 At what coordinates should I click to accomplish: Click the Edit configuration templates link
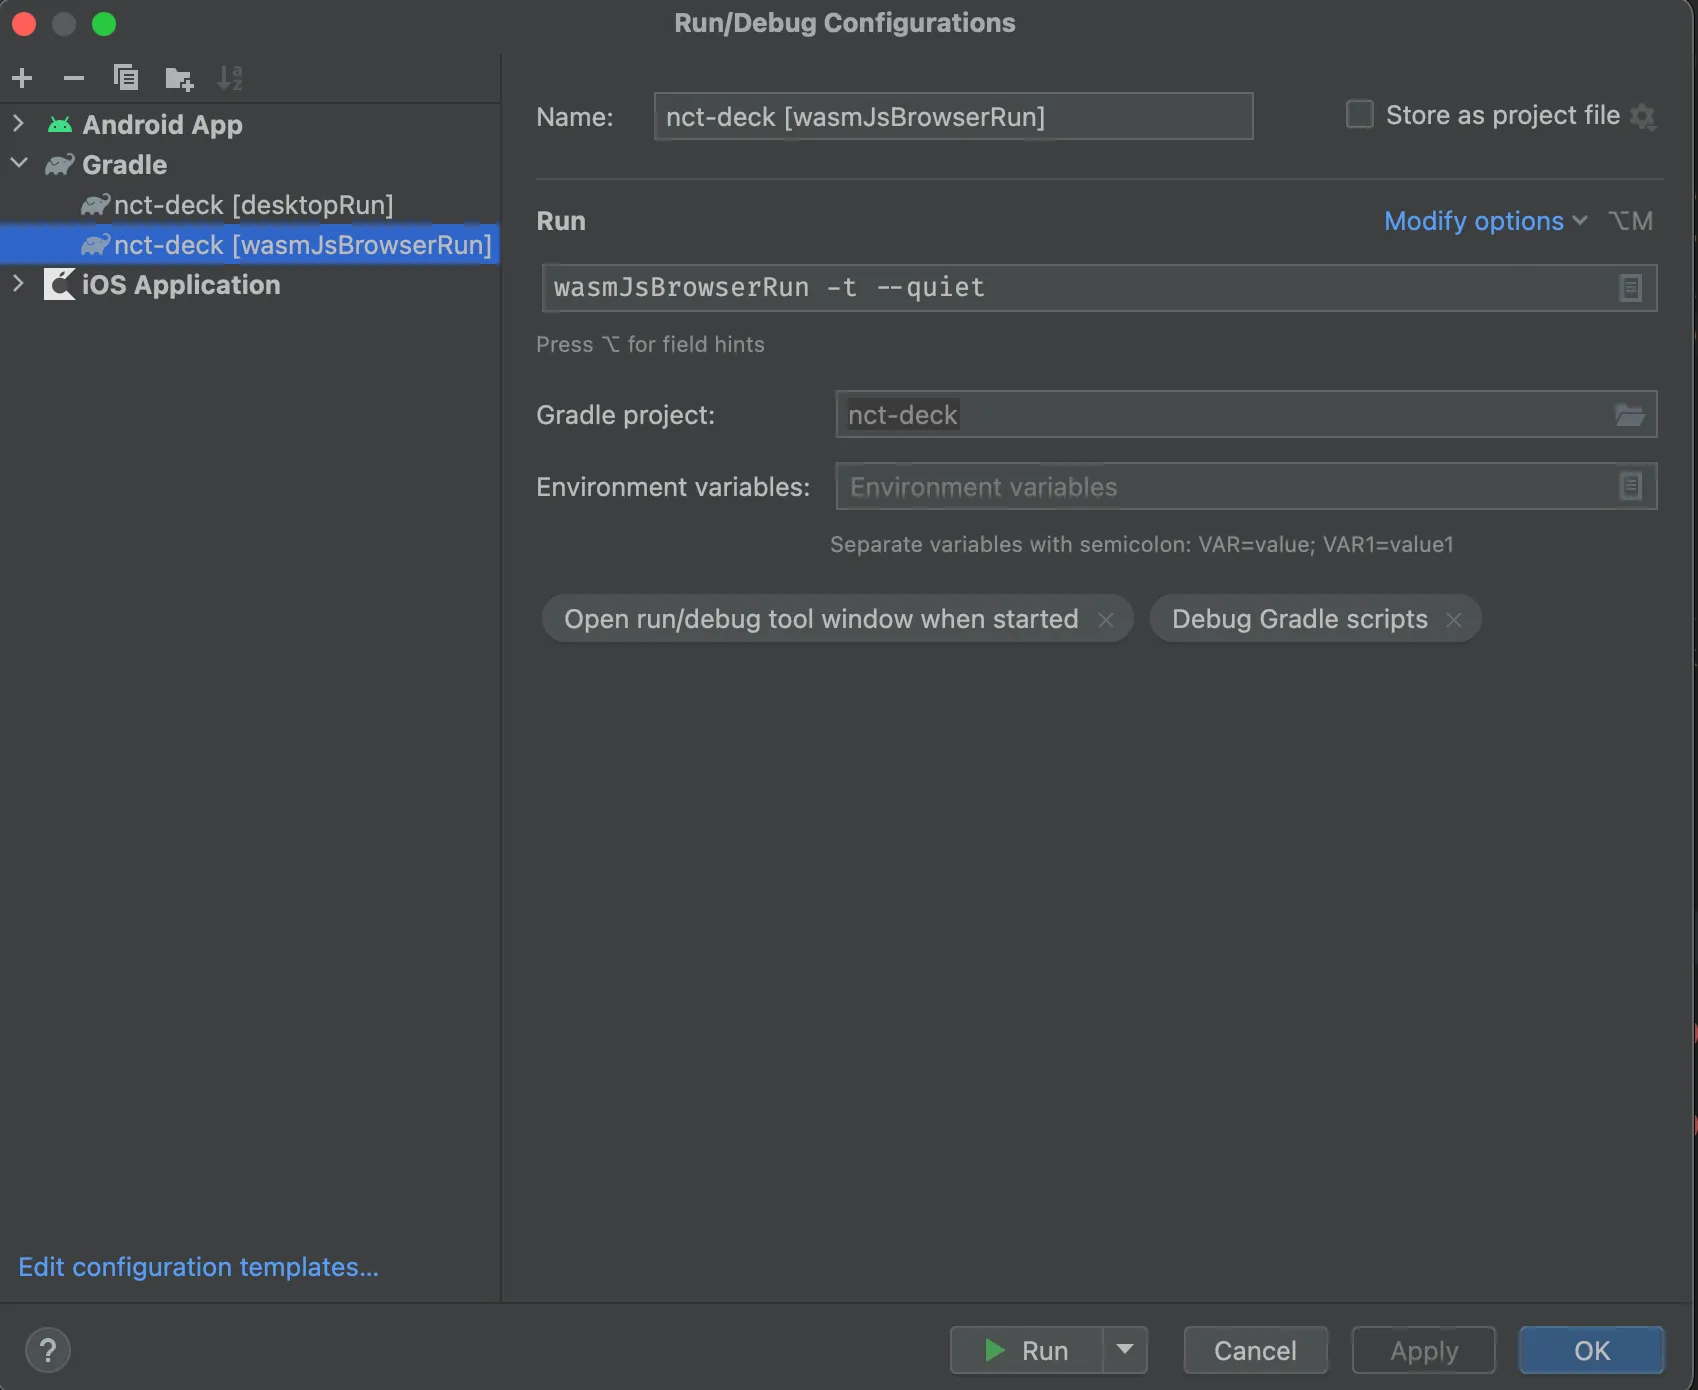click(198, 1267)
